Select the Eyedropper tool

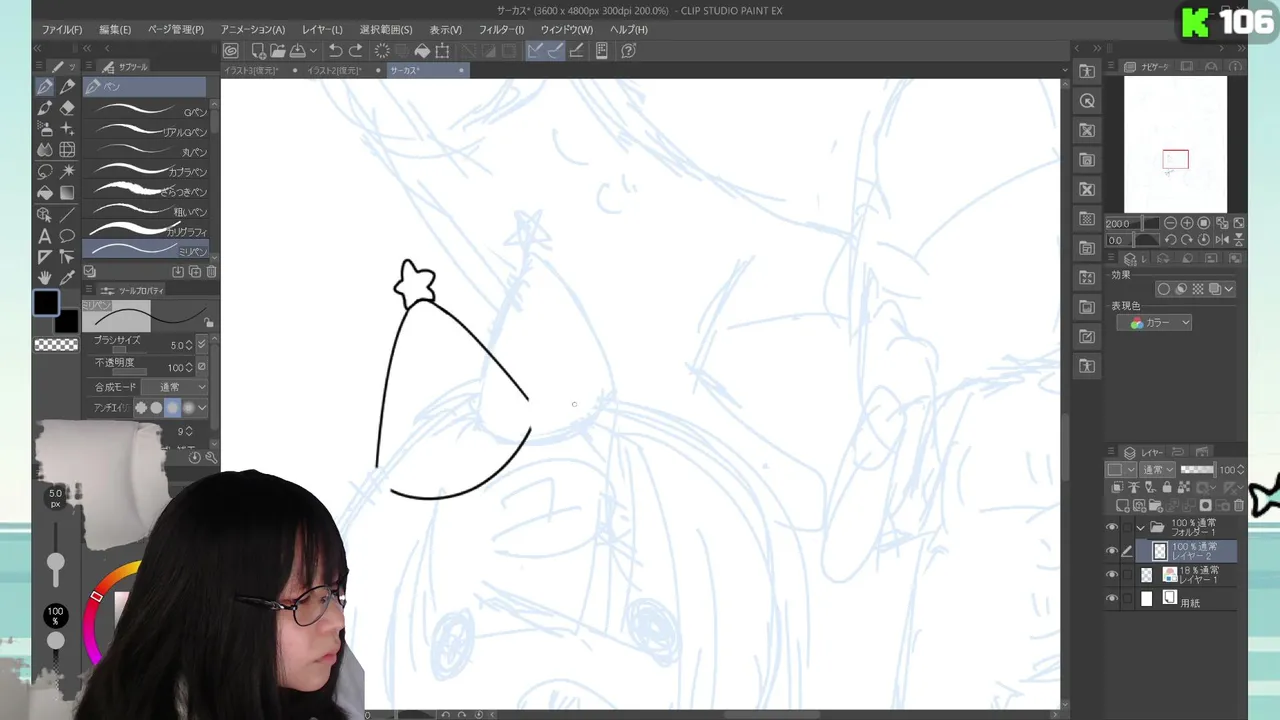click(x=67, y=278)
